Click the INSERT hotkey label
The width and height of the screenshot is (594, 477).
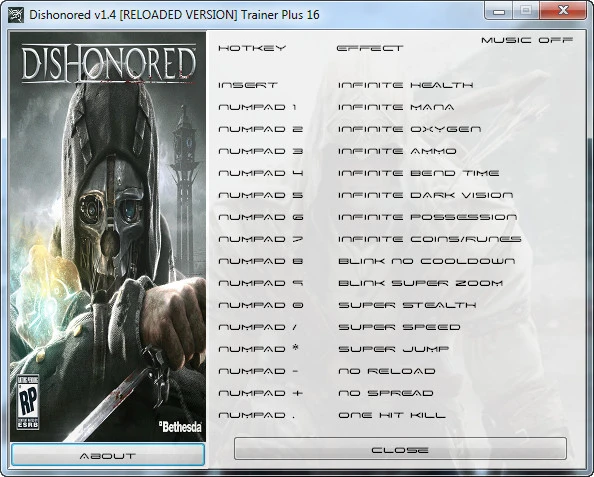click(x=248, y=85)
